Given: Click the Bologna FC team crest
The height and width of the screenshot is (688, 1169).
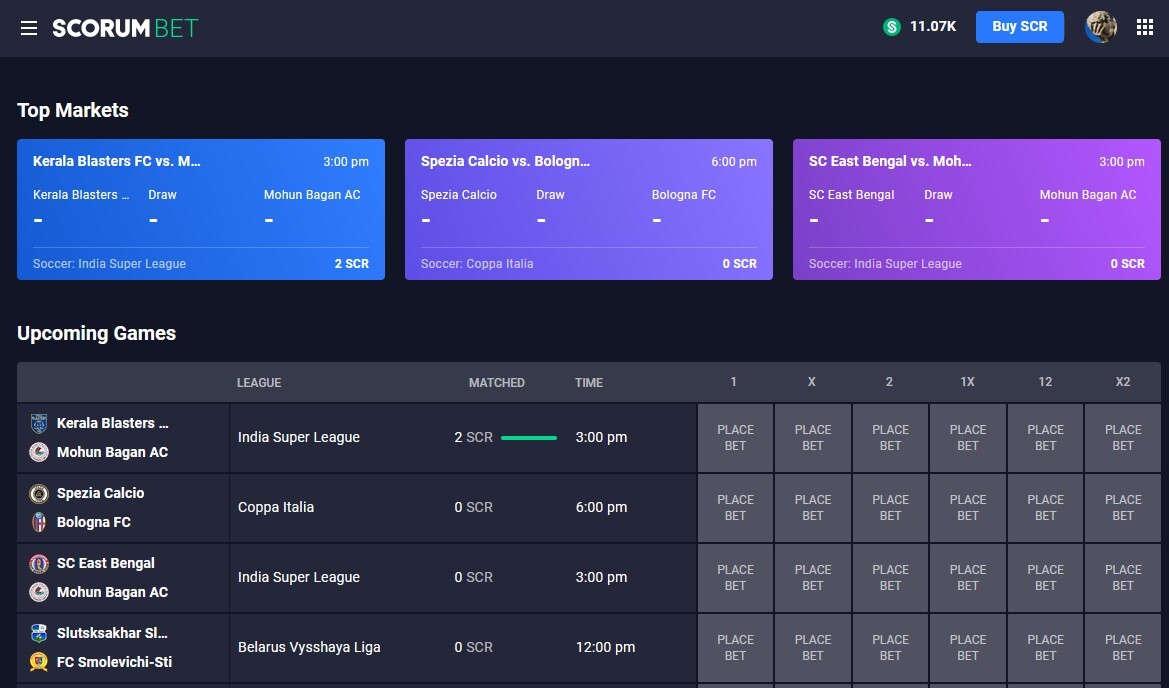Looking at the screenshot, I should 39,522.
